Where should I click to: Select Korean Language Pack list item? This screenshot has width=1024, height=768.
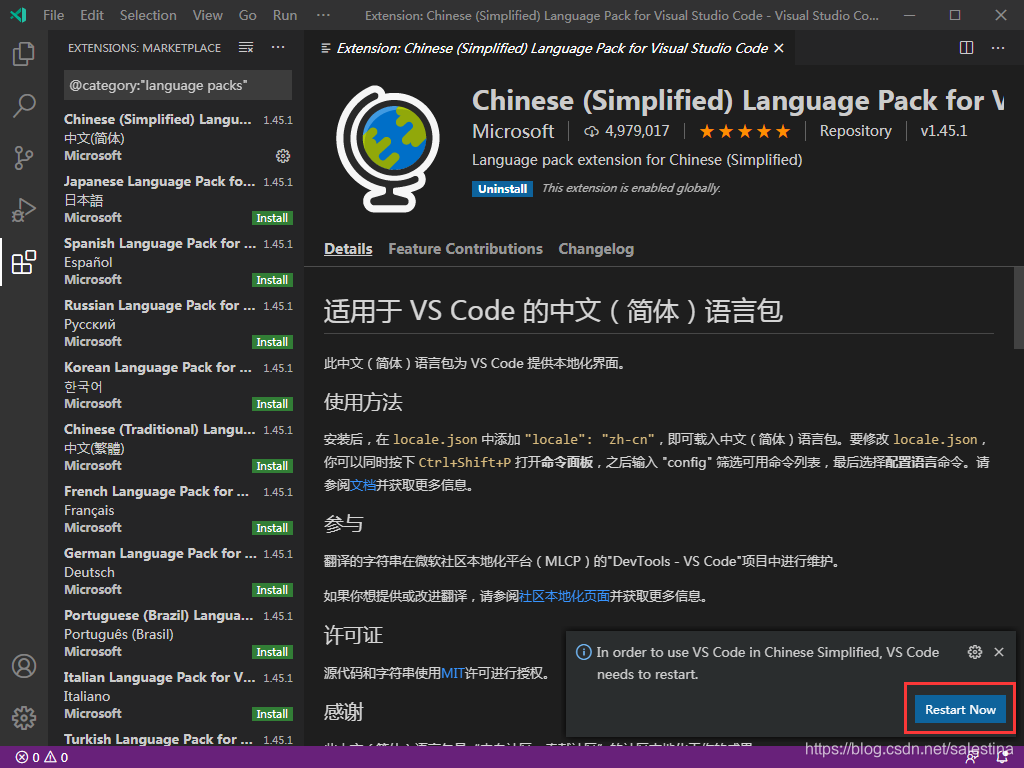[x=176, y=385]
